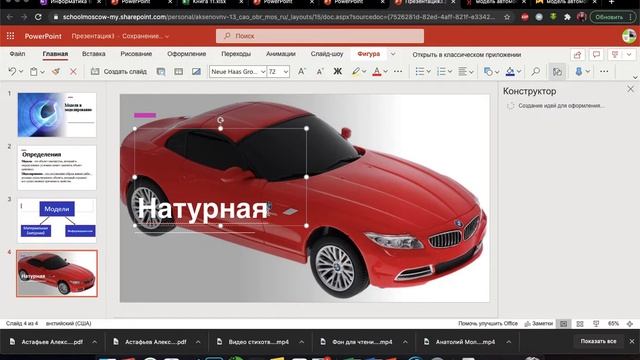The height and width of the screenshot is (360, 640).
Task: Expand highlight color dropdown arrow
Action: click(x=364, y=72)
